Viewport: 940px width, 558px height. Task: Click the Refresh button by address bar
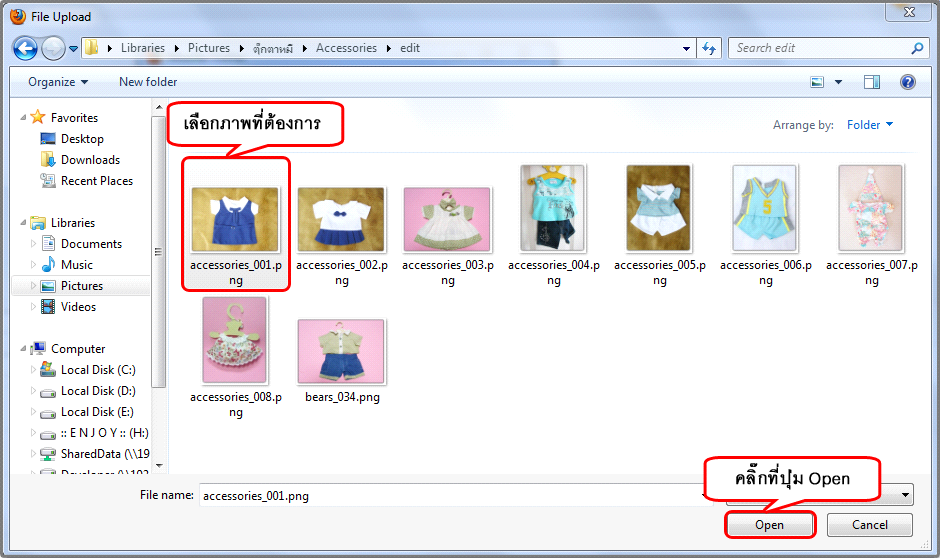coord(709,48)
